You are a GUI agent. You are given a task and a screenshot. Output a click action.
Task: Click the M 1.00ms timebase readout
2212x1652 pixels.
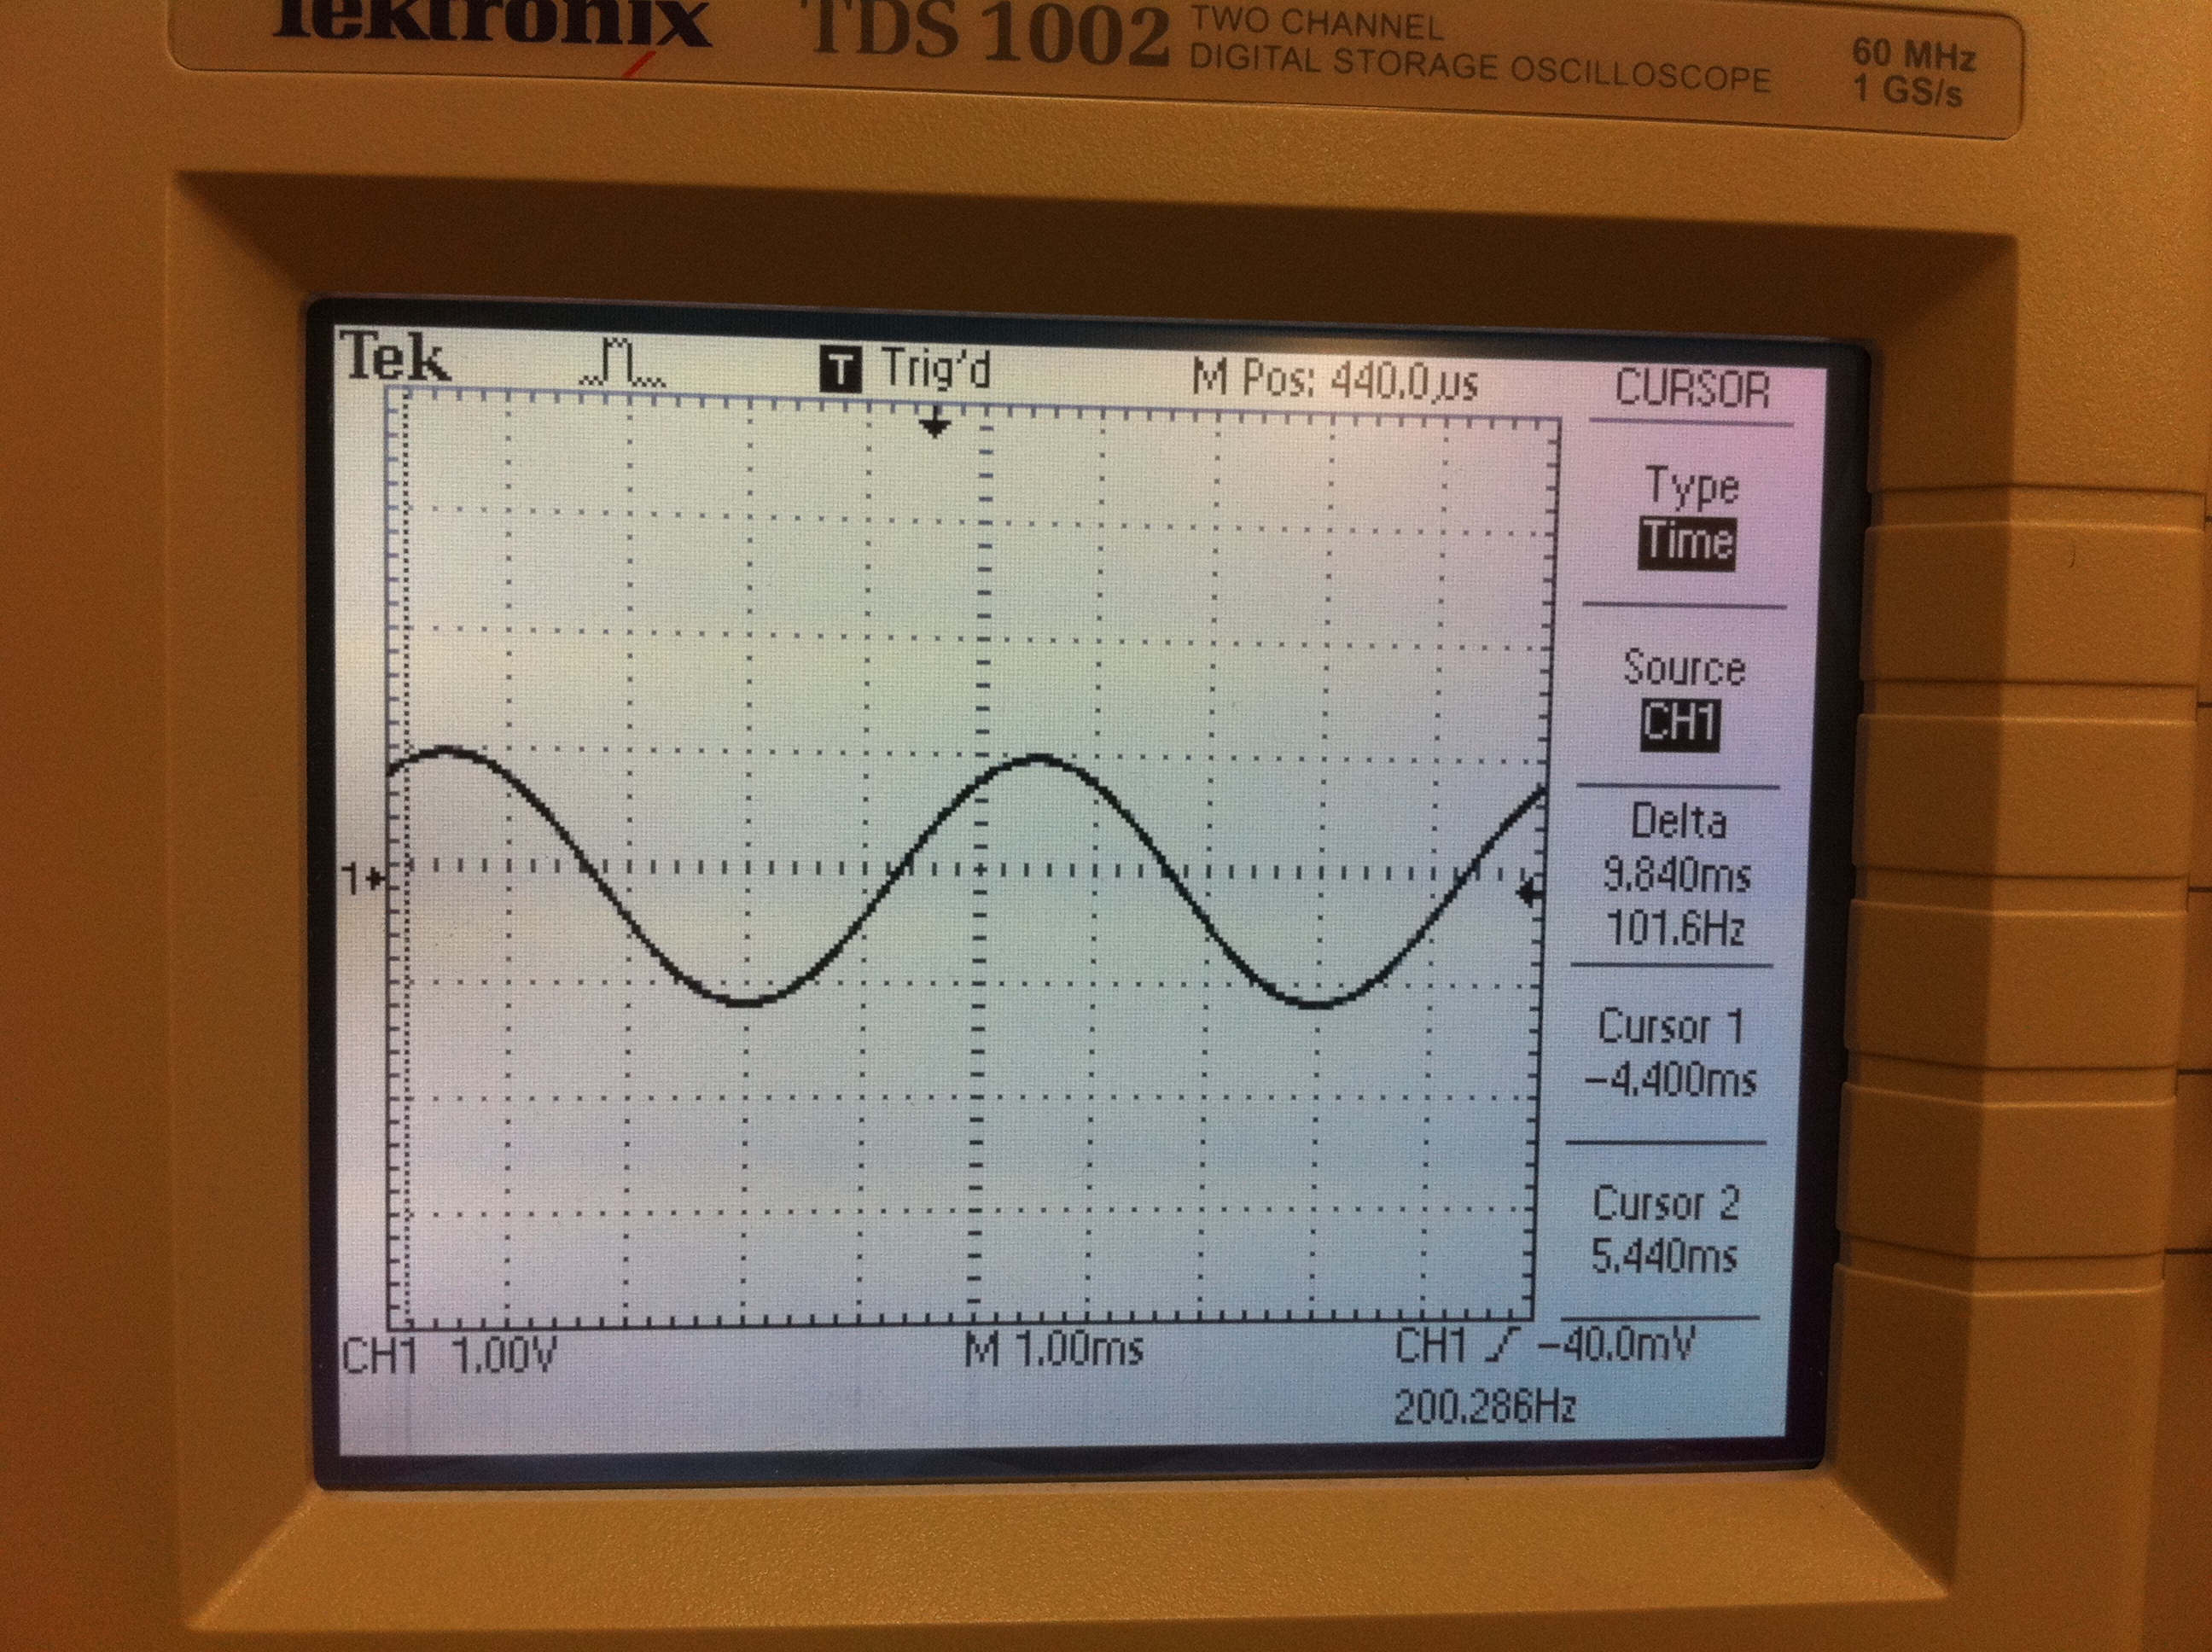[1053, 1350]
